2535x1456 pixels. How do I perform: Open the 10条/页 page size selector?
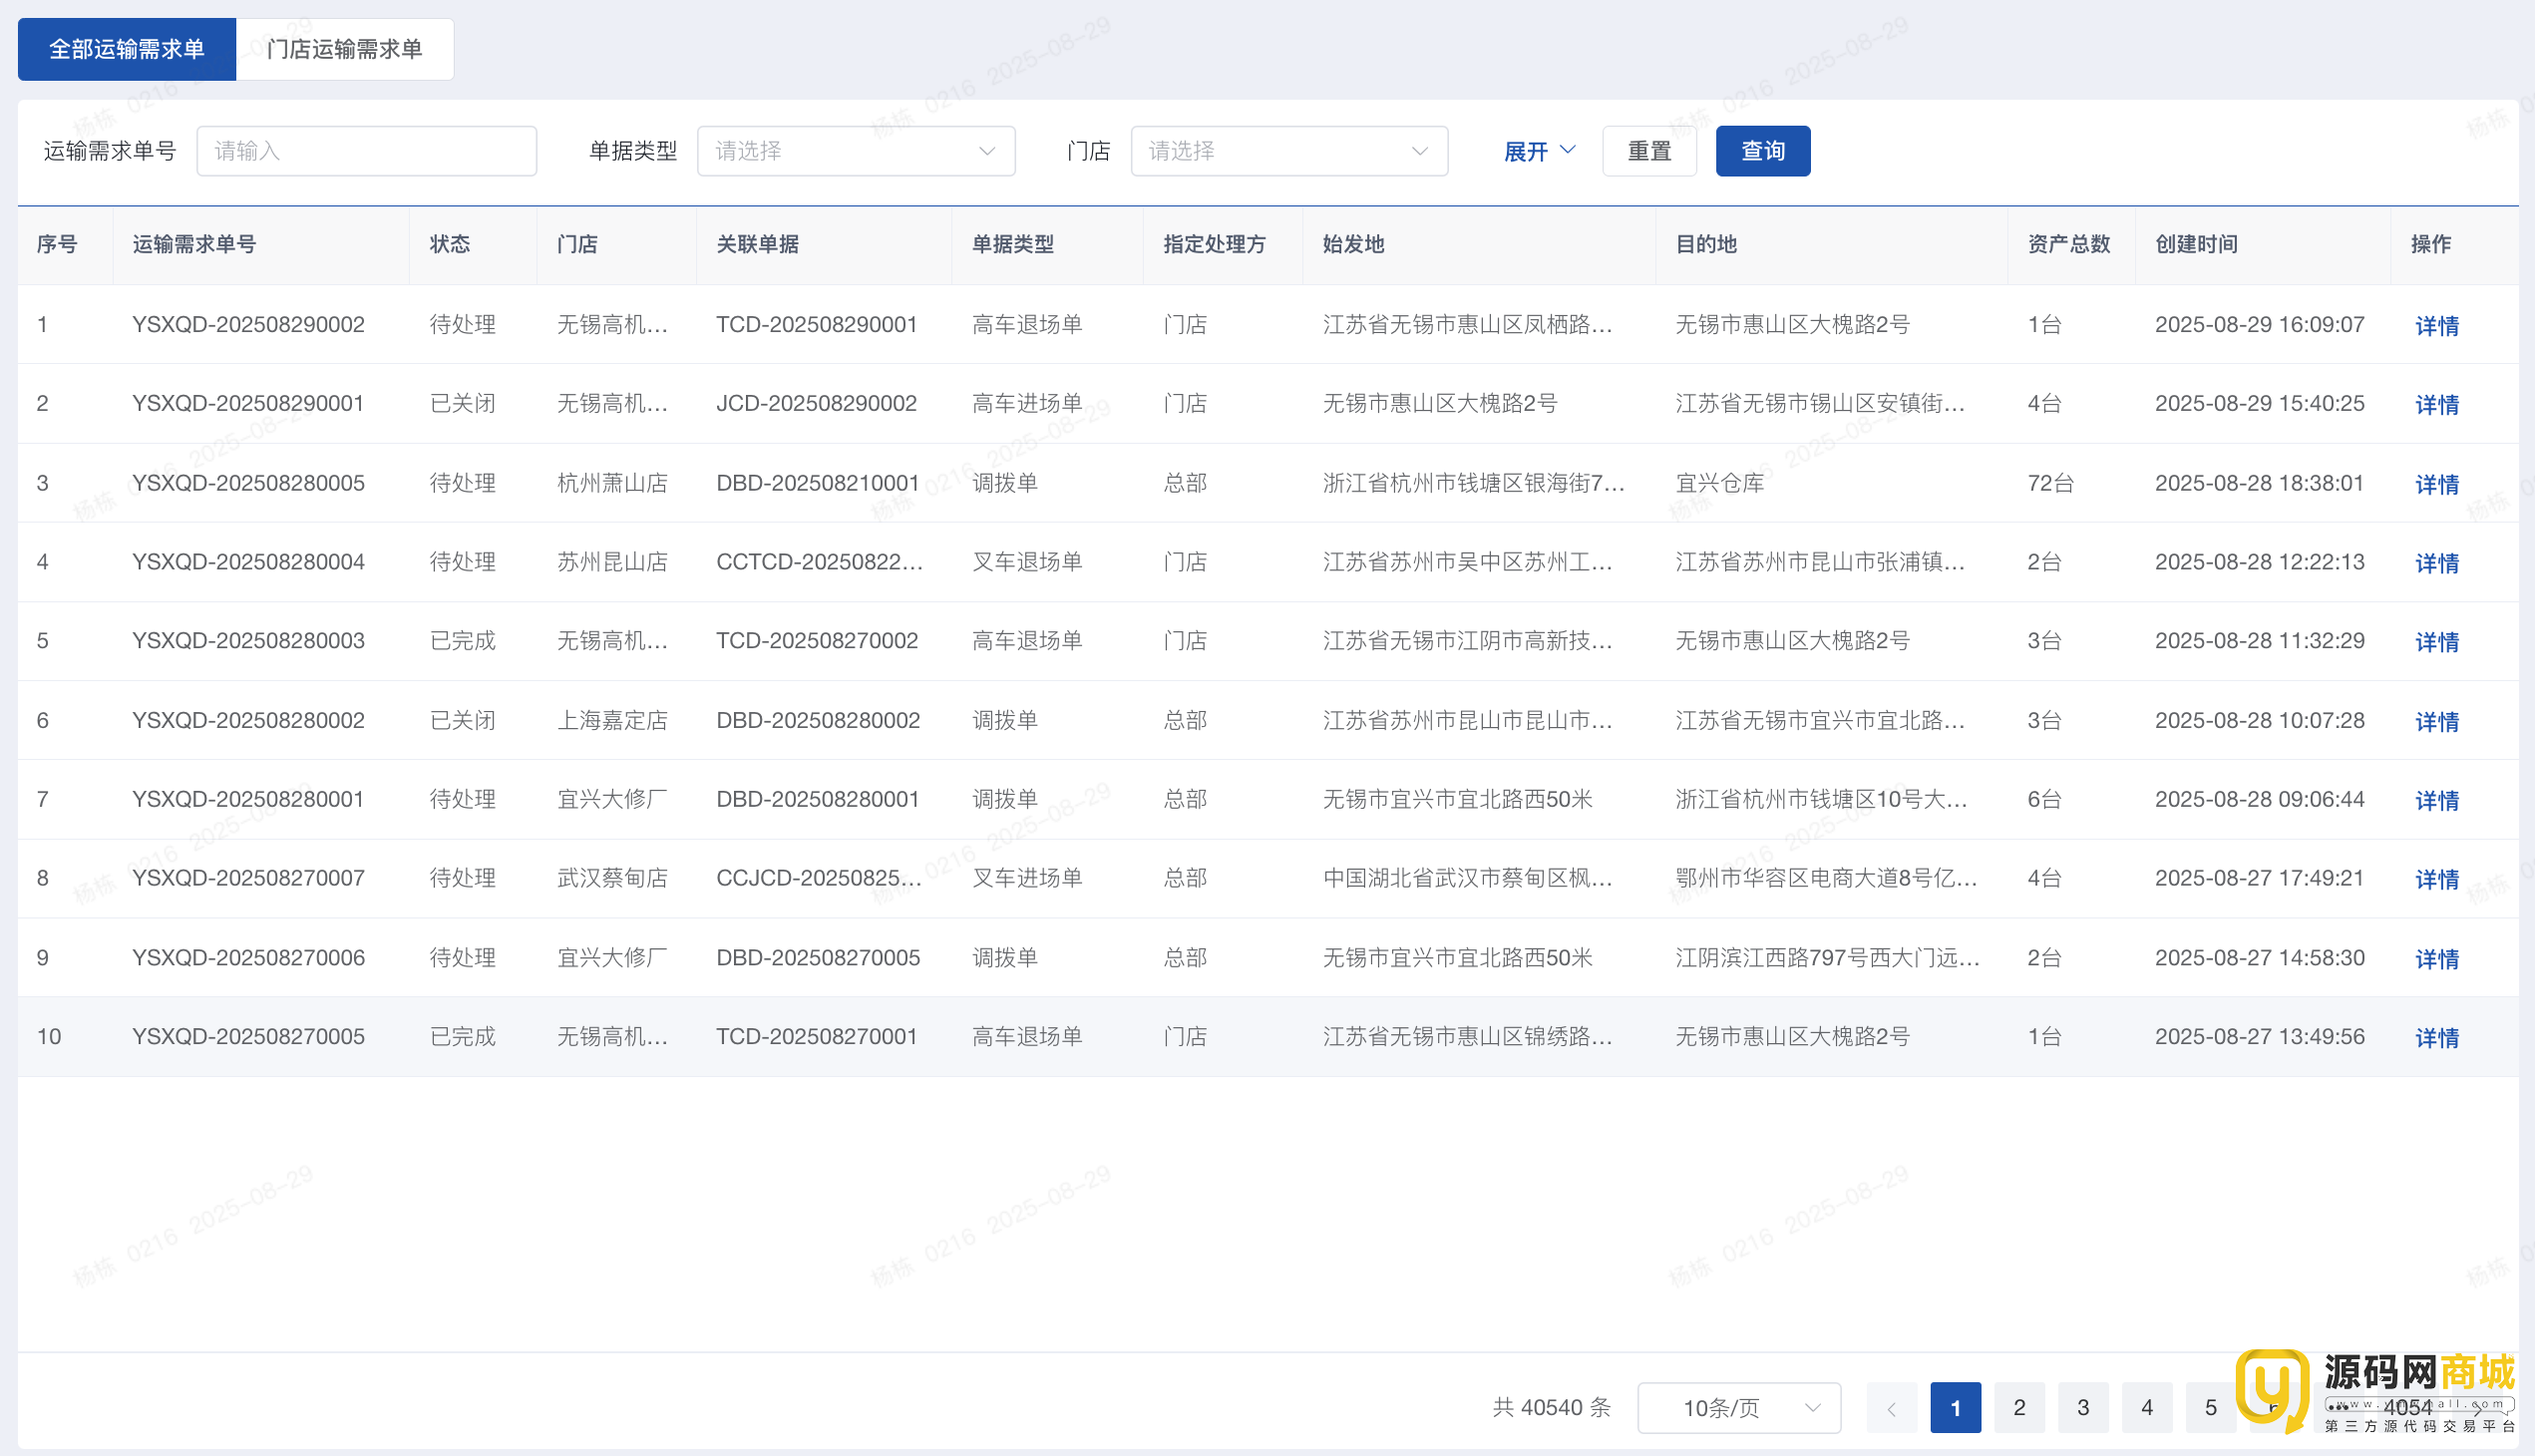(x=1738, y=1408)
